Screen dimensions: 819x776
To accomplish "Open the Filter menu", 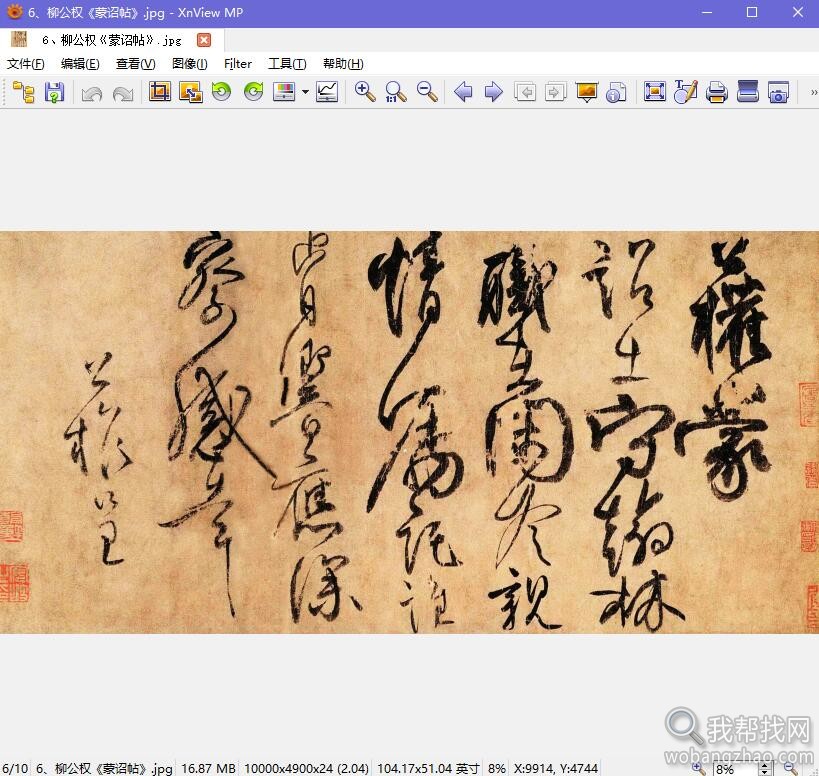I will 238,64.
